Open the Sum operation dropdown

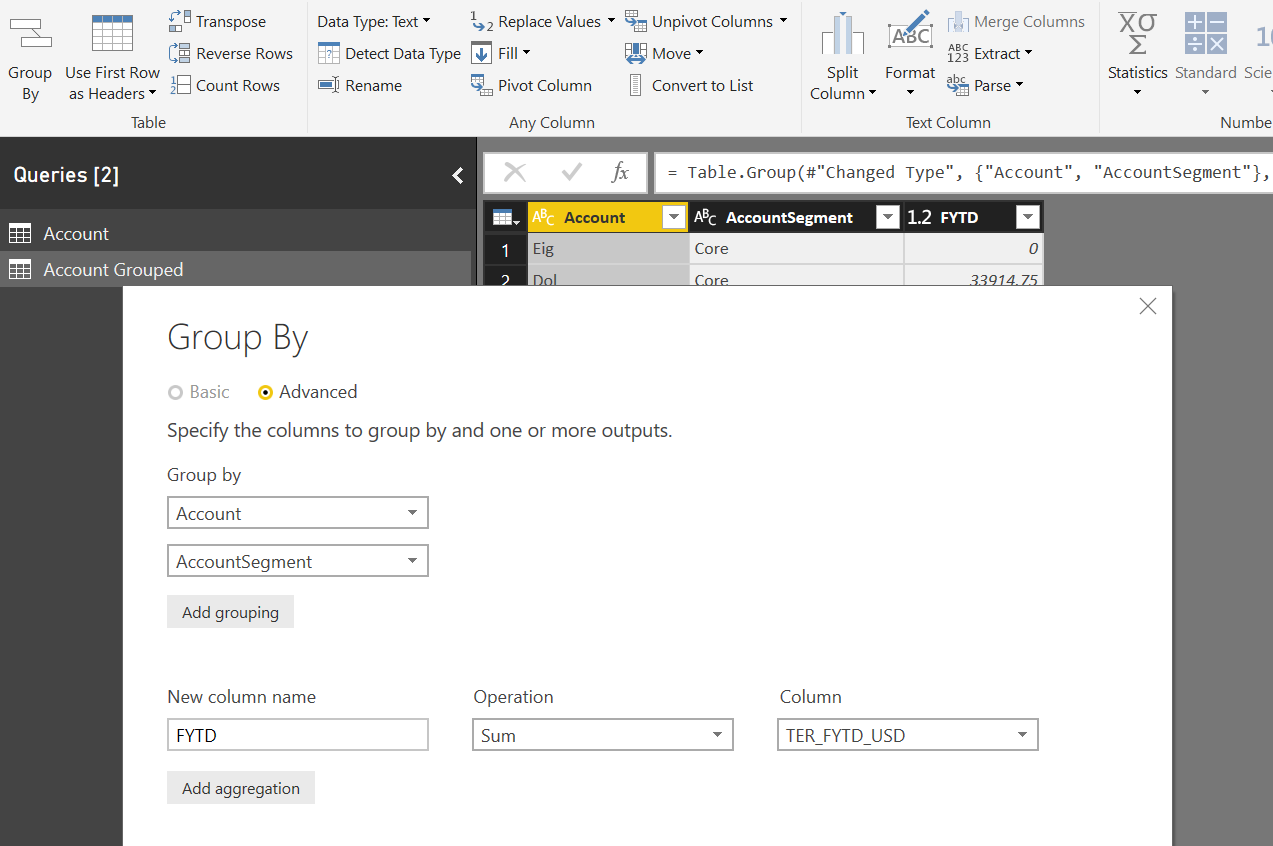click(x=603, y=735)
